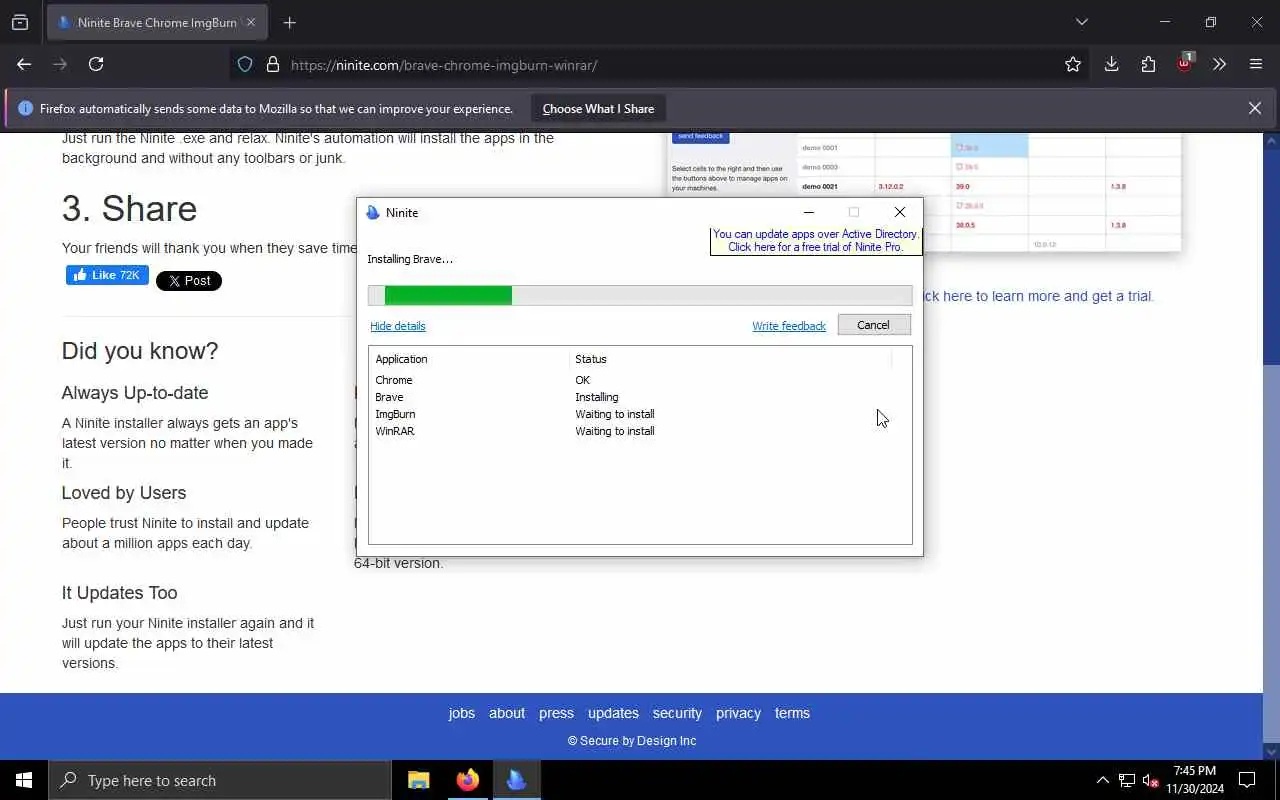Cancel the Ninite installation

873,325
